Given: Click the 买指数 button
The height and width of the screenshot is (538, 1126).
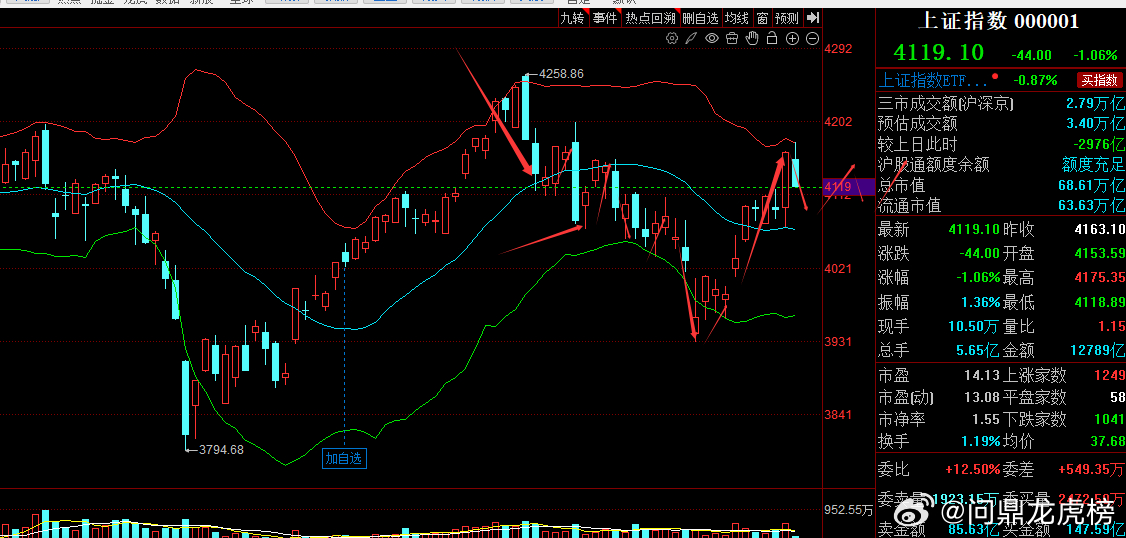Looking at the screenshot, I should [x=1099, y=80].
